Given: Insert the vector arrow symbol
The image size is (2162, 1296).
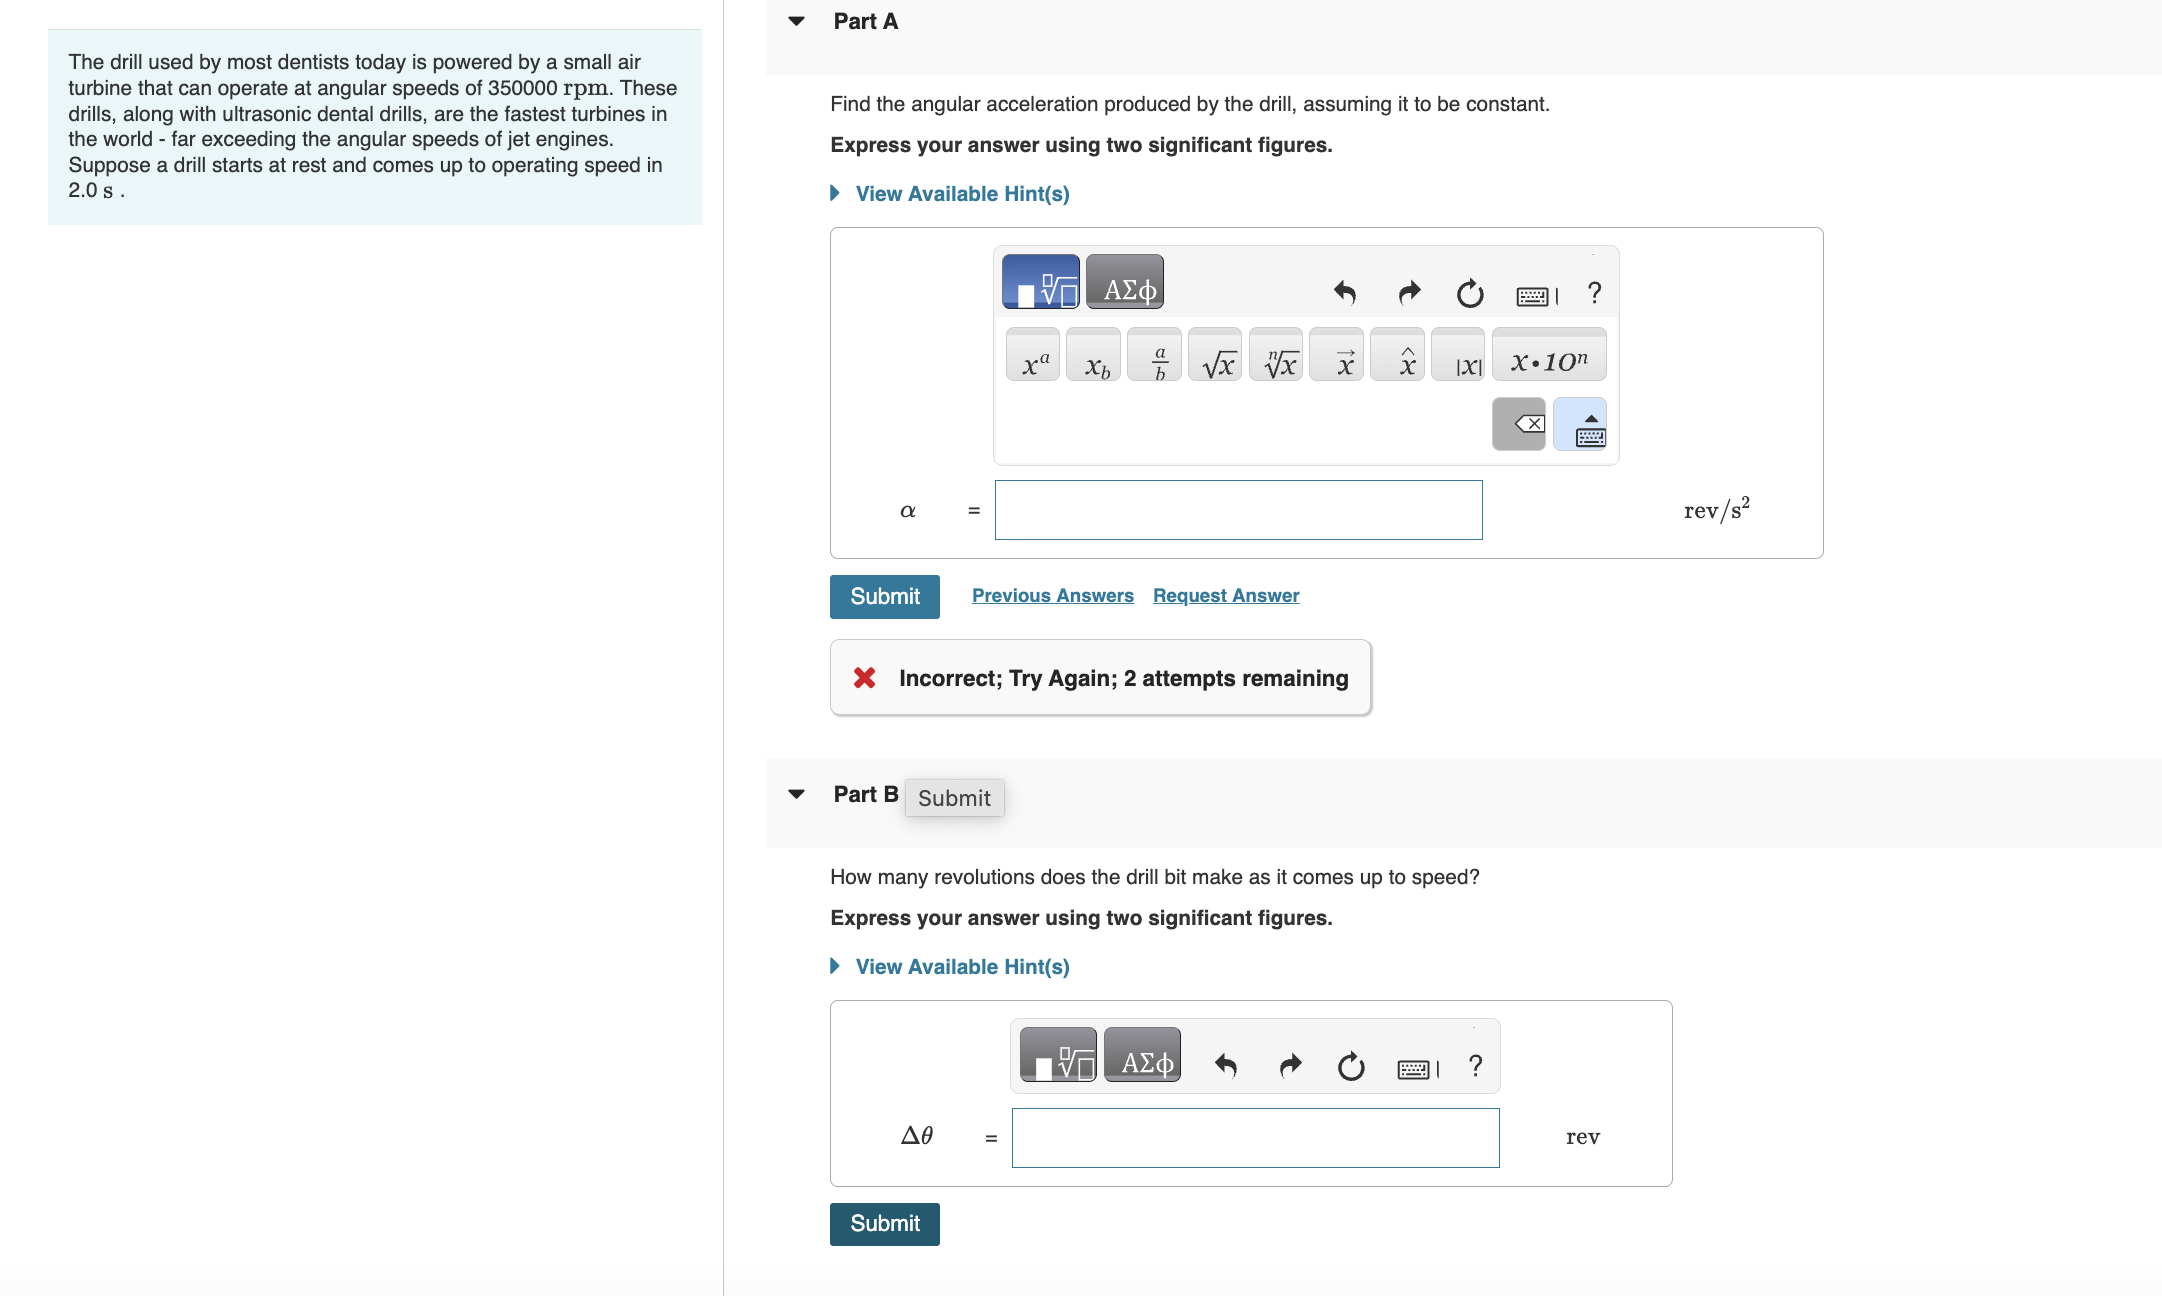Looking at the screenshot, I should tap(1338, 356).
